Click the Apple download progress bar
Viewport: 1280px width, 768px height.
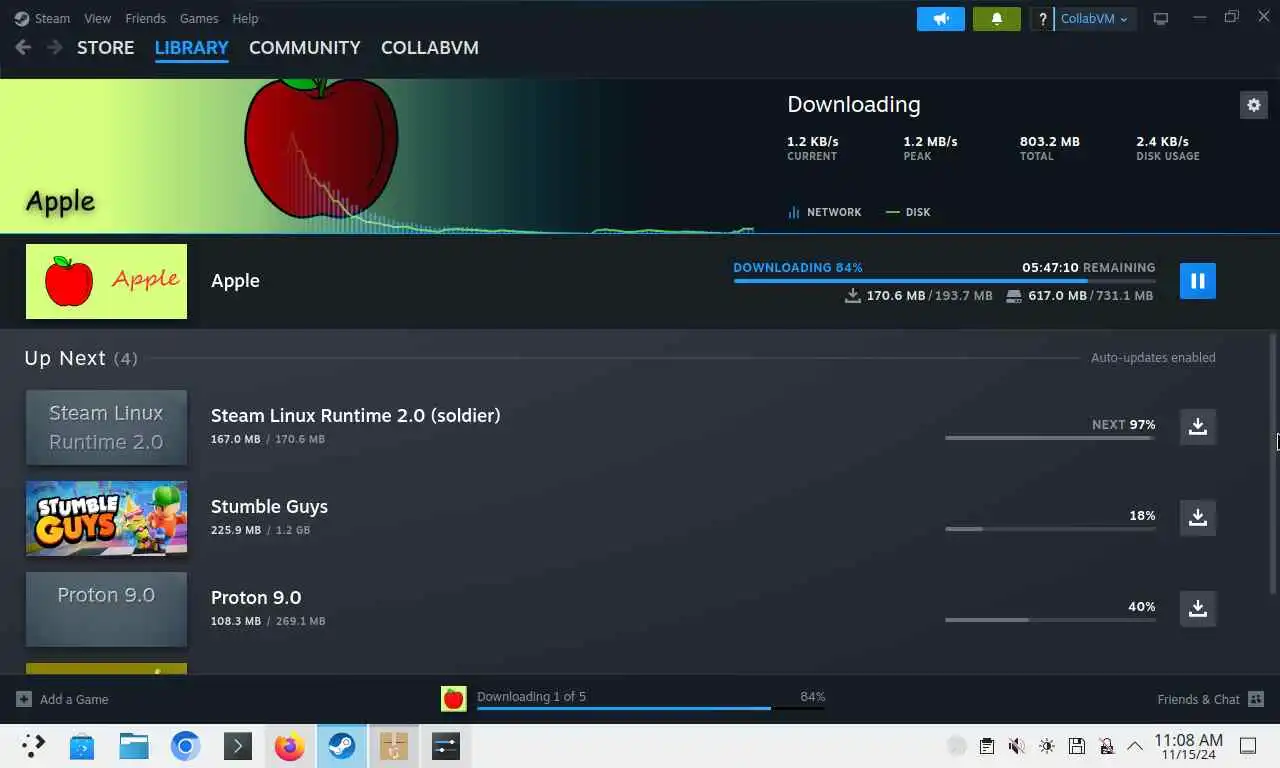click(x=944, y=281)
